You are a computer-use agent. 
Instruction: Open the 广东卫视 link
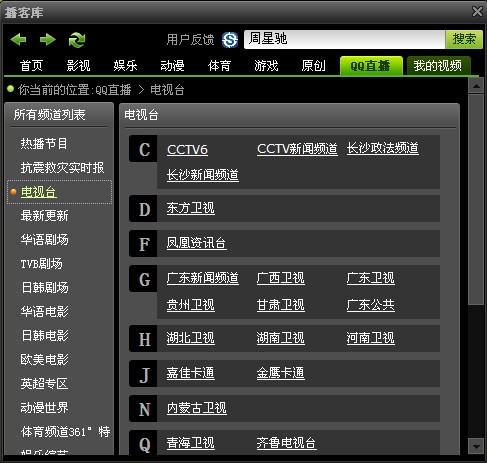click(371, 278)
